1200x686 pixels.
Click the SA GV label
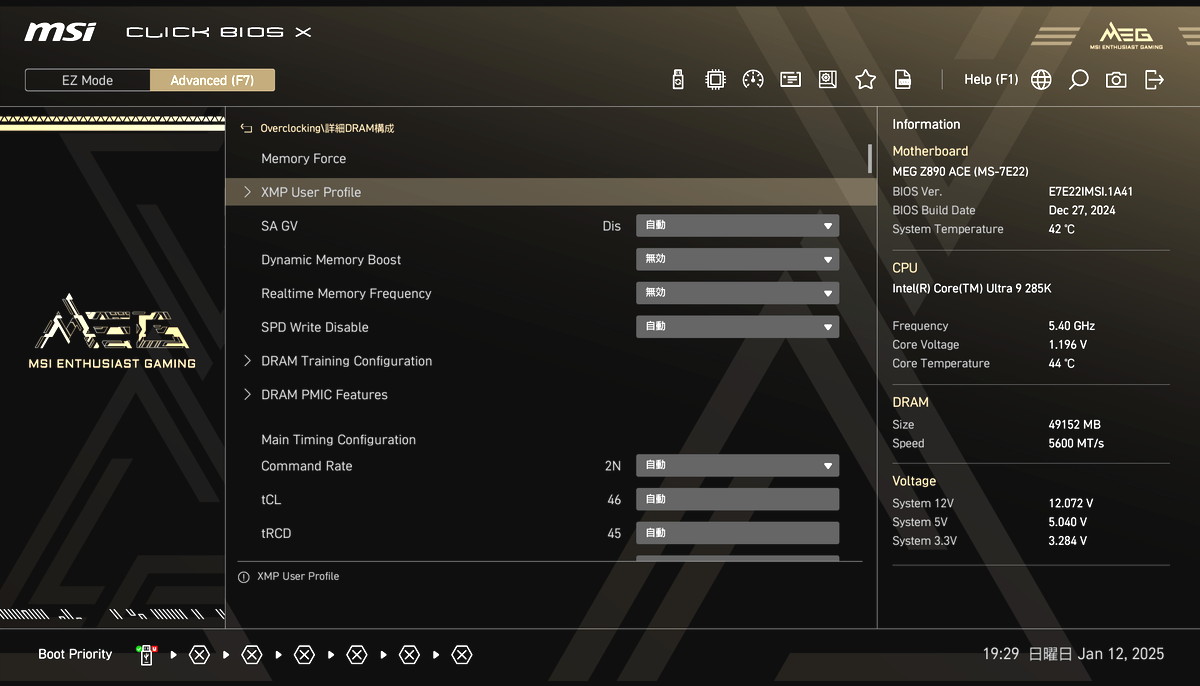[x=279, y=226]
